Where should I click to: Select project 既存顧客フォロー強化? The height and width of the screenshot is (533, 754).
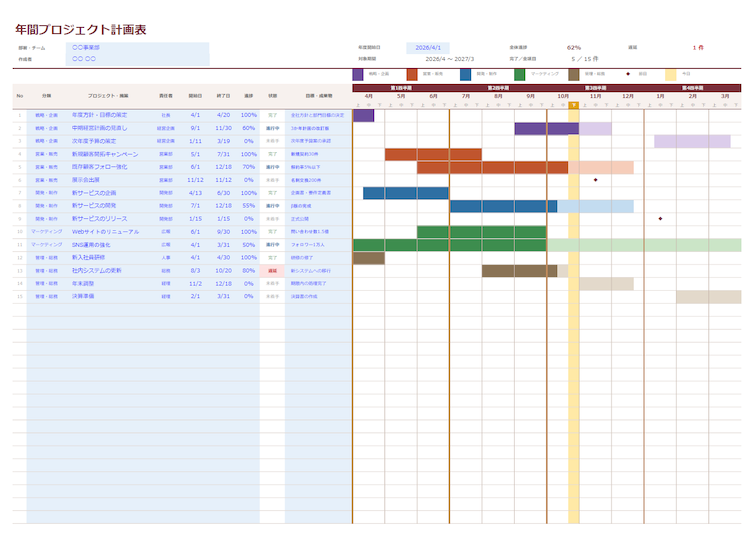pyautogui.click(x=100, y=167)
